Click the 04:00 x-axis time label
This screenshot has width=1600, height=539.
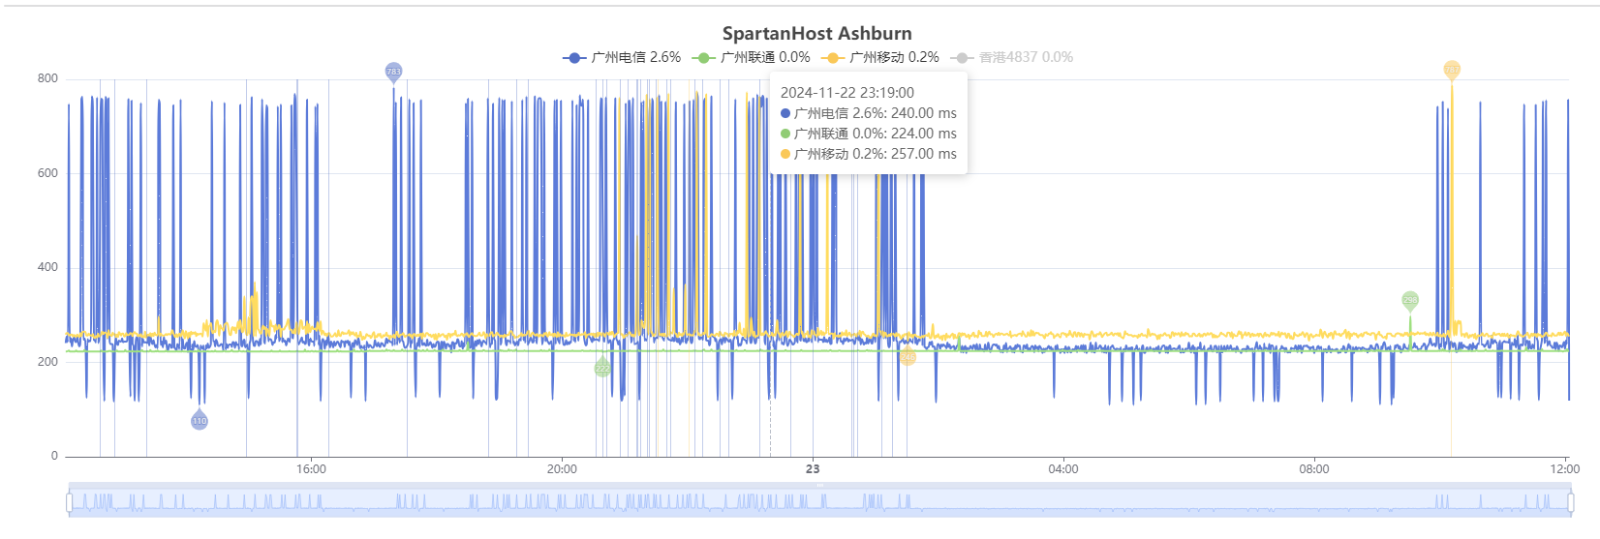(1063, 469)
